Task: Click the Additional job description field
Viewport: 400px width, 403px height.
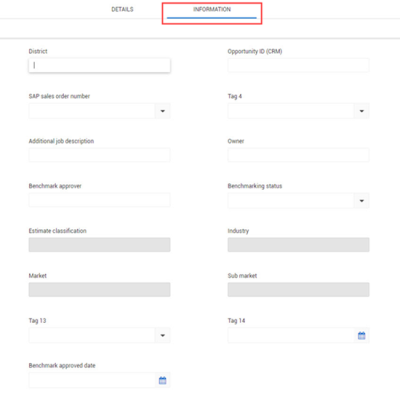Action: tap(99, 155)
